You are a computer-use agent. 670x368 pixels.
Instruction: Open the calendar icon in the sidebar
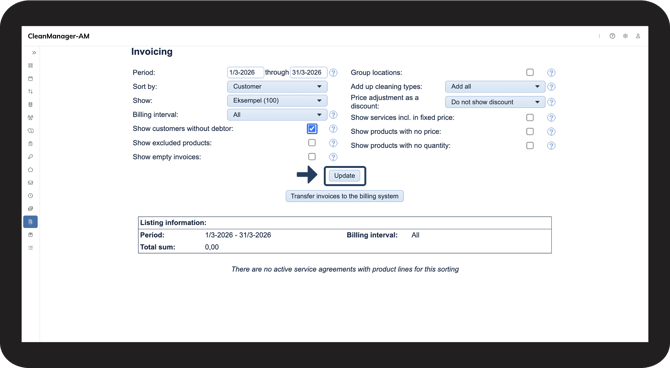[30, 79]
